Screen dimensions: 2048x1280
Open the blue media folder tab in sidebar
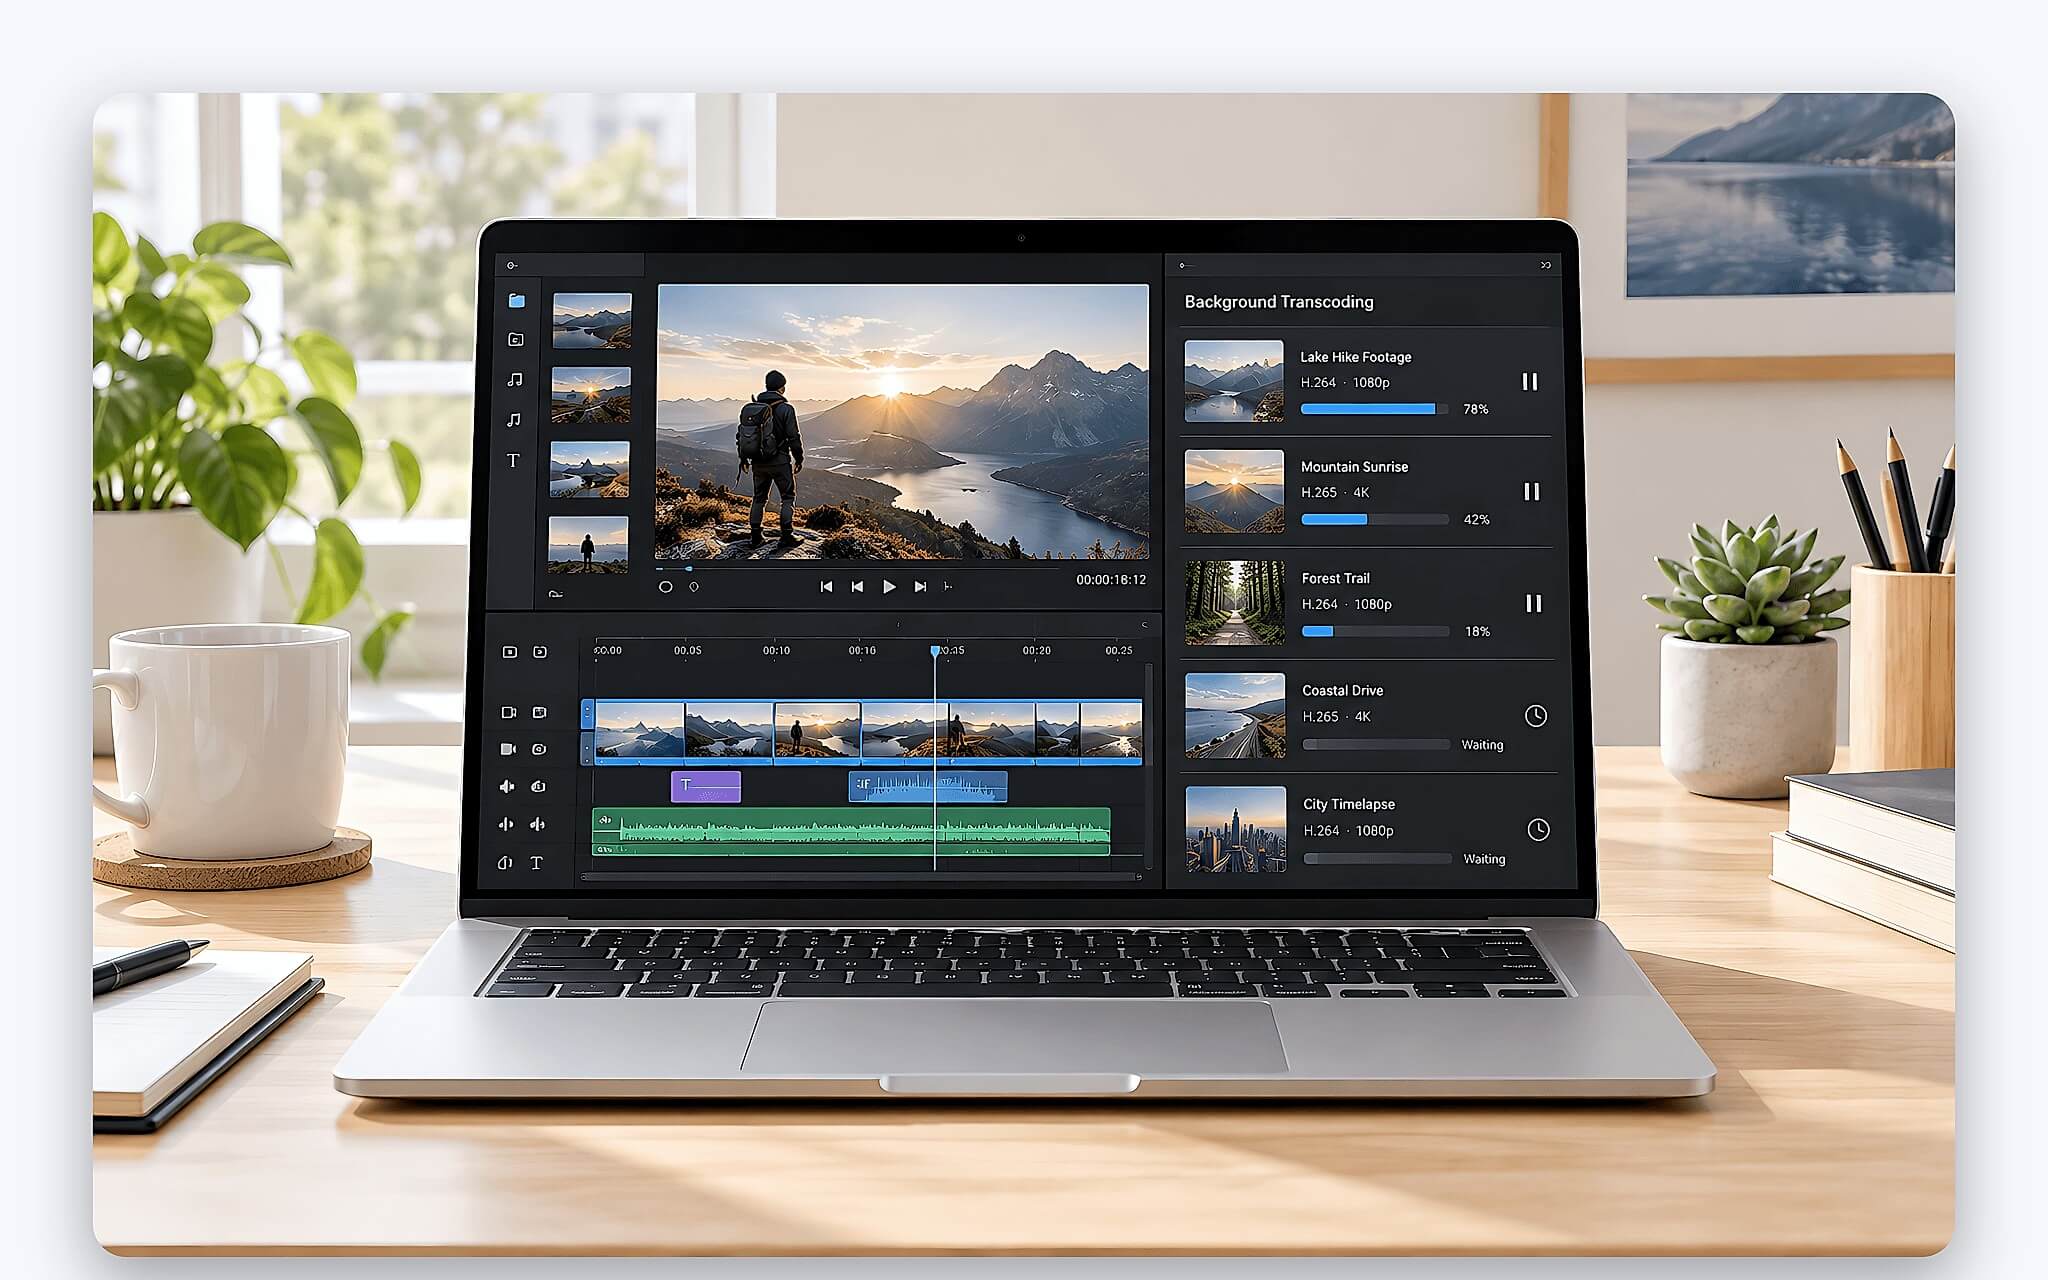point(516,301)
